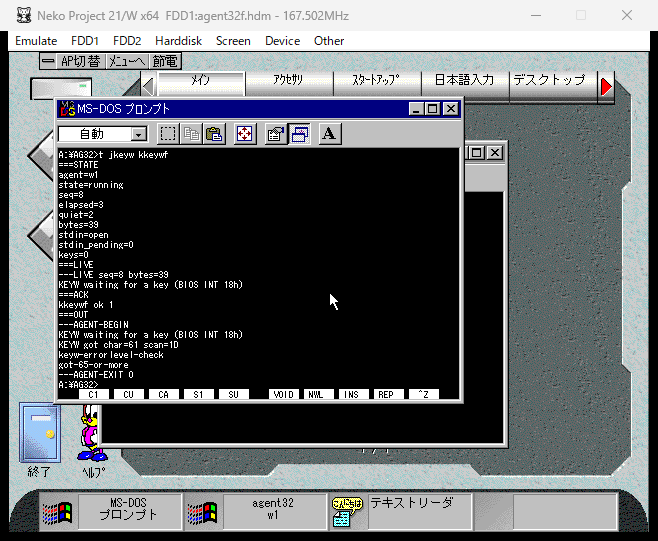Image resolution: width=658 pixels, height=541 pixels.
Task: Close the background window behind MS-DOS prompt
Action: click(x=495, y=152)
